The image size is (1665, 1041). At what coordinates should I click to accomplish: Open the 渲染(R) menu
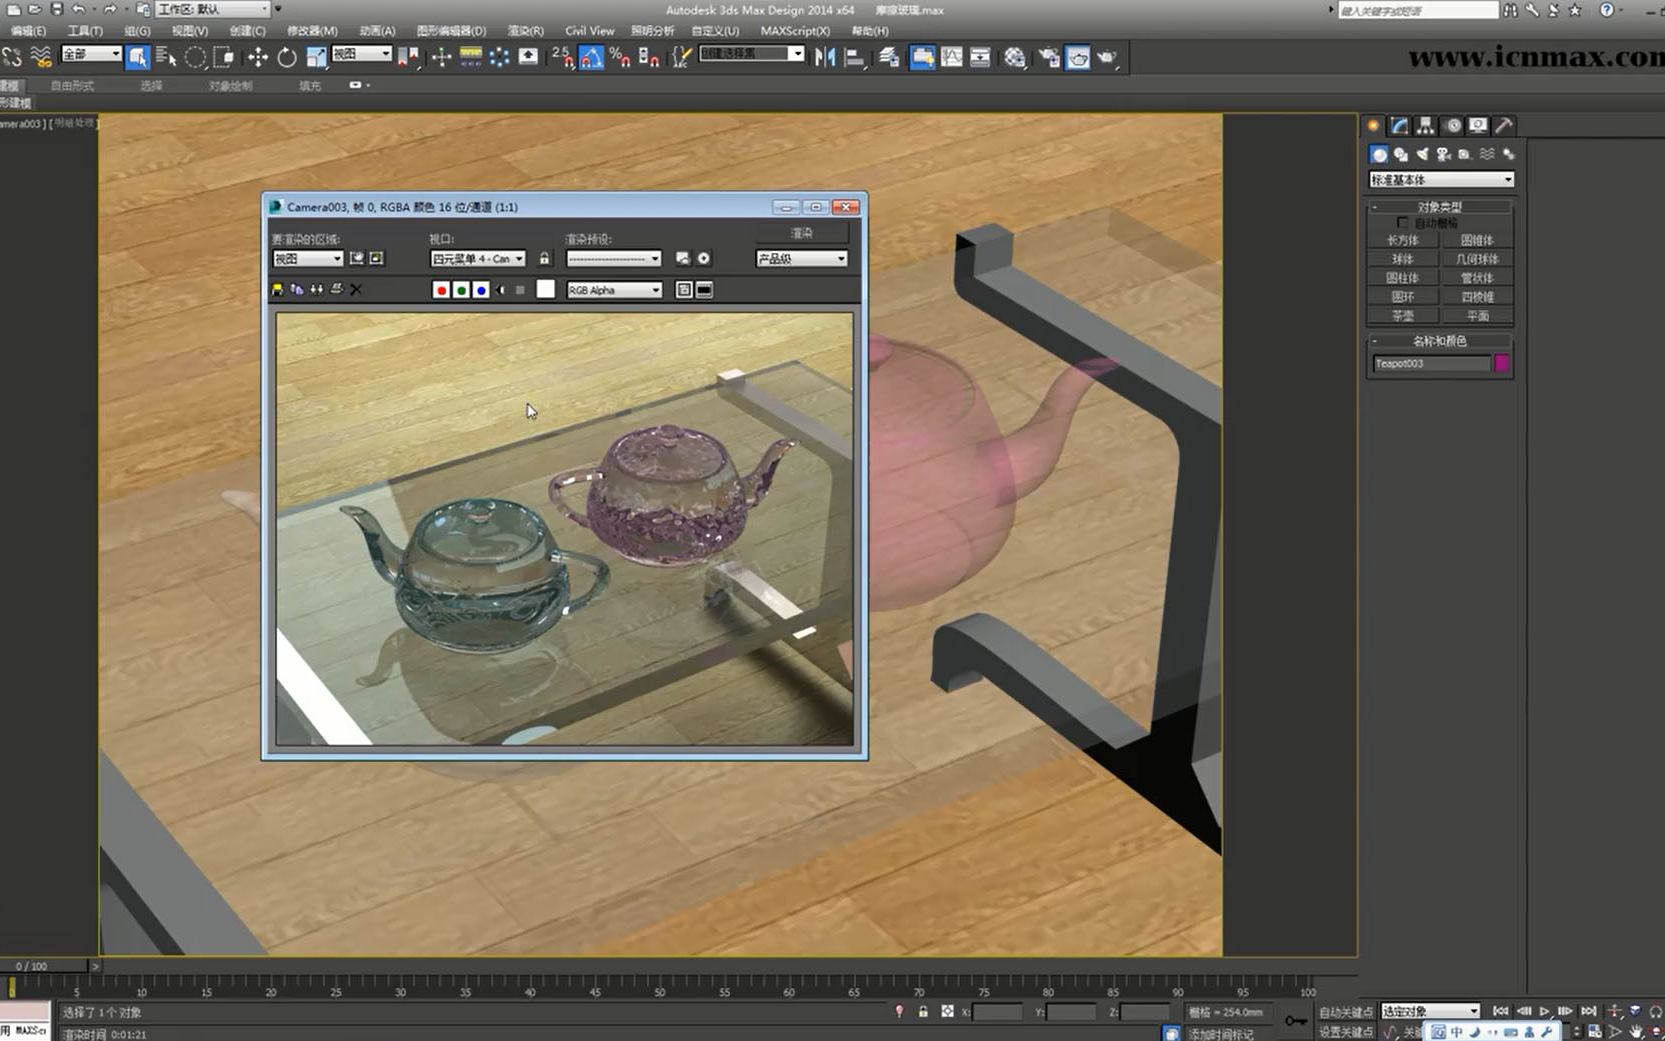pyautogui.click(x=523, y=31)
